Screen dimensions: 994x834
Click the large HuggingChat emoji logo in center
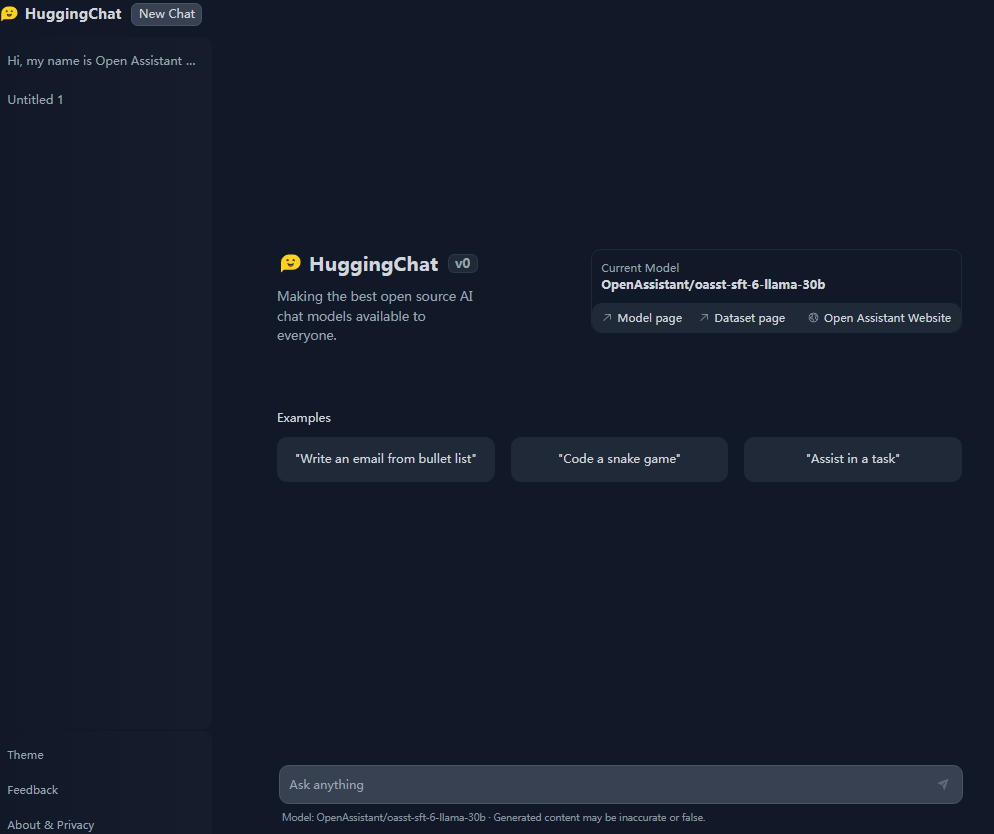(x=290, y=263)
